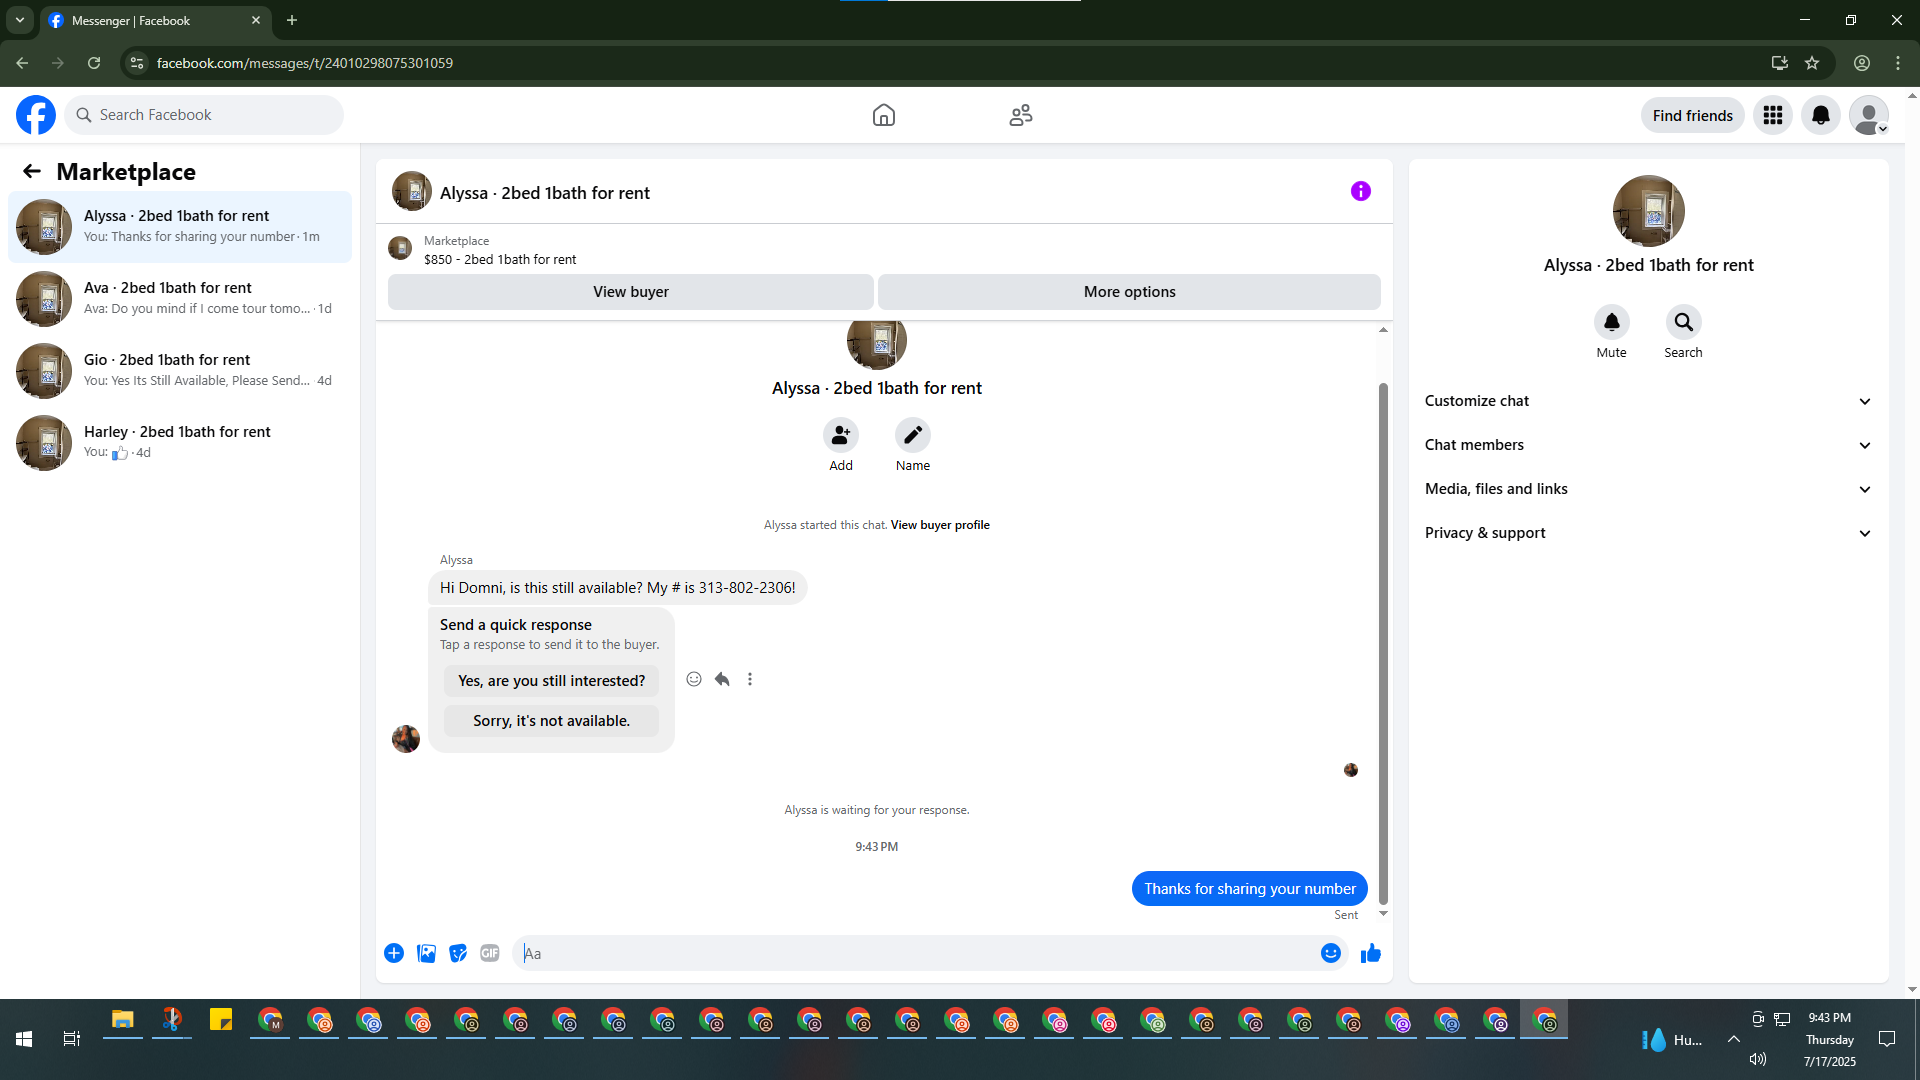Open the browser tab search dropdown
The width and height of the screenshot is (1920, 1080).
click(x=20, y=20)
